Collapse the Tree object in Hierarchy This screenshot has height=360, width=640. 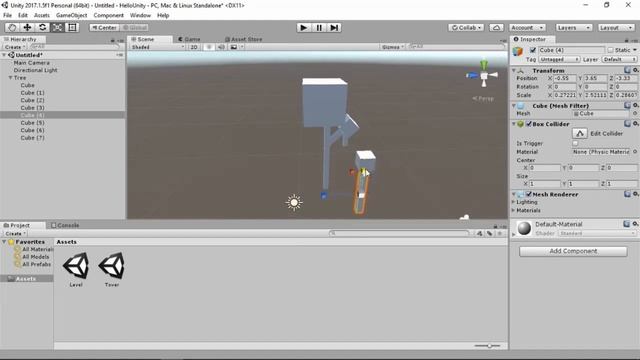click(10, 78)
